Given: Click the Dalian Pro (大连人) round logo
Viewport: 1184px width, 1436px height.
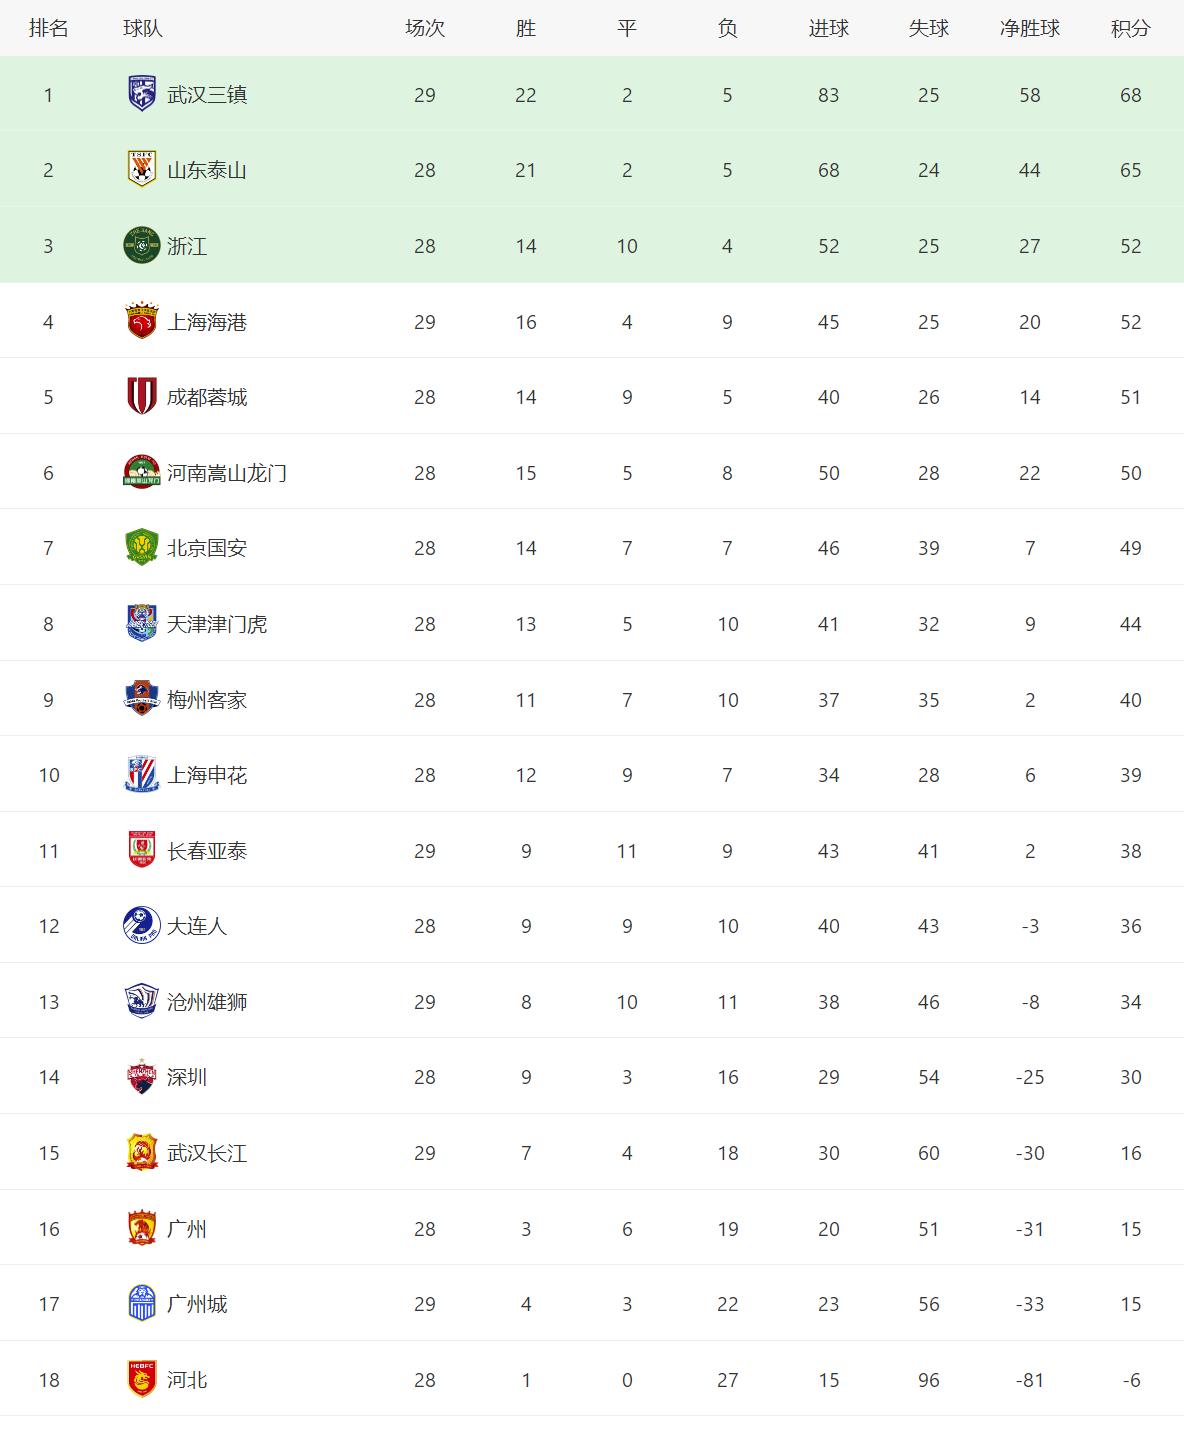Looking at the screenshot, I should [x=142, y=926].
